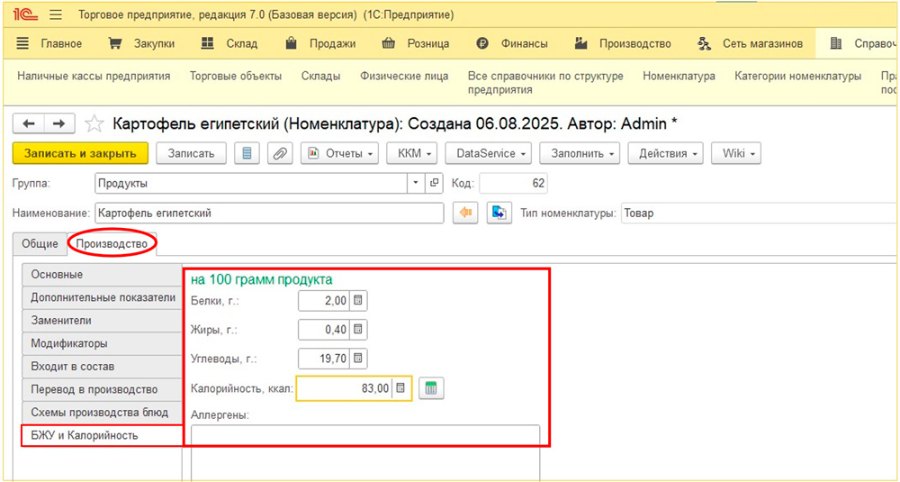
Task: Open calculator for the Углеводы field
Action: (358, 358)
